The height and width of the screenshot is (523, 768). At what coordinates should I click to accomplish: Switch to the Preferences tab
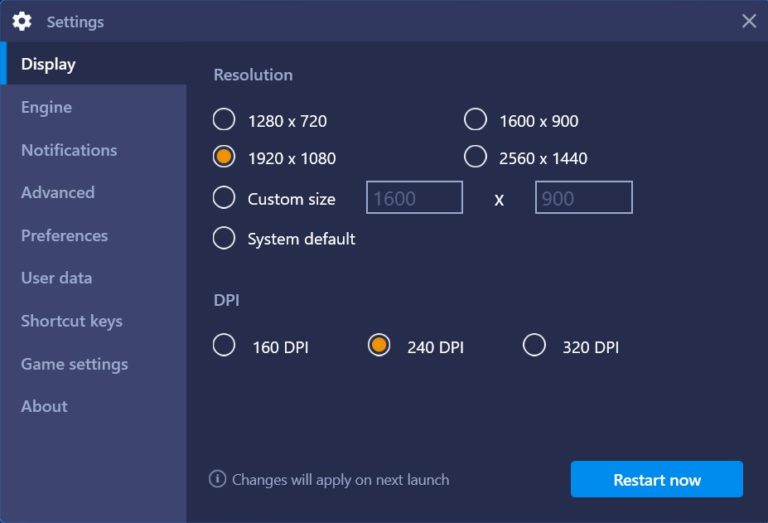point(93,236)
